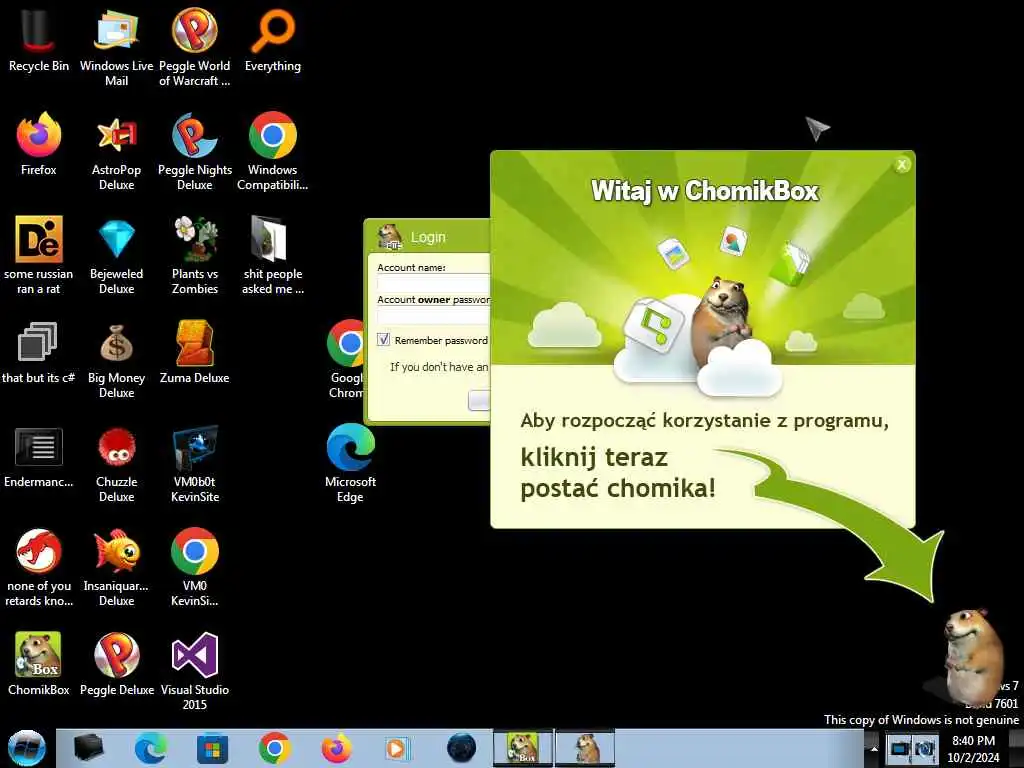1024x768 pixels.
Task: Launch Microsoft Edge from the taskbar
Action: point(150,748)
